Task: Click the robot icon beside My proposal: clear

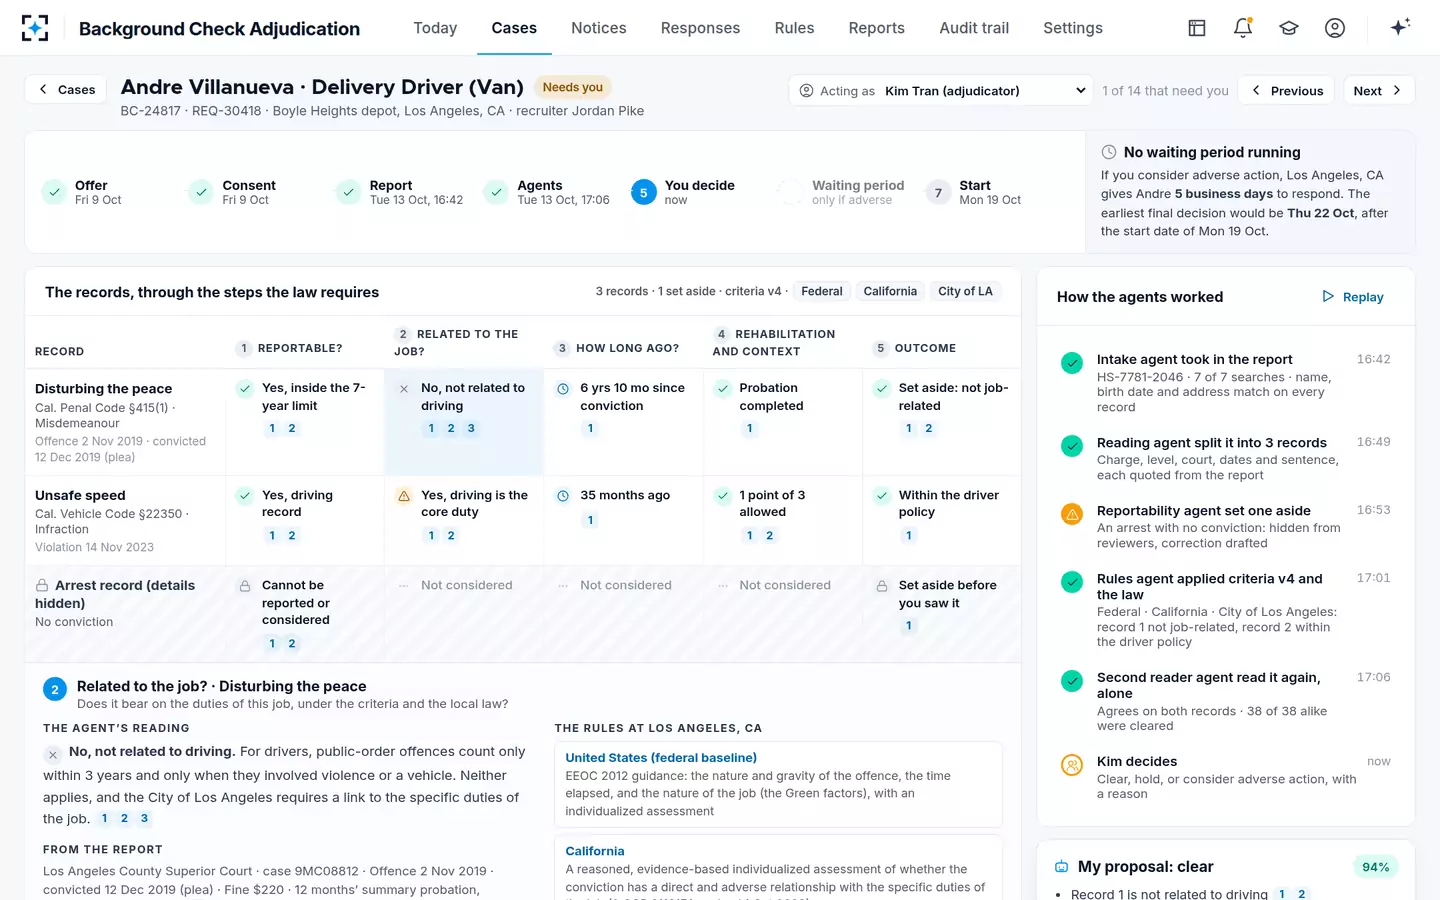Action: 1062,867
